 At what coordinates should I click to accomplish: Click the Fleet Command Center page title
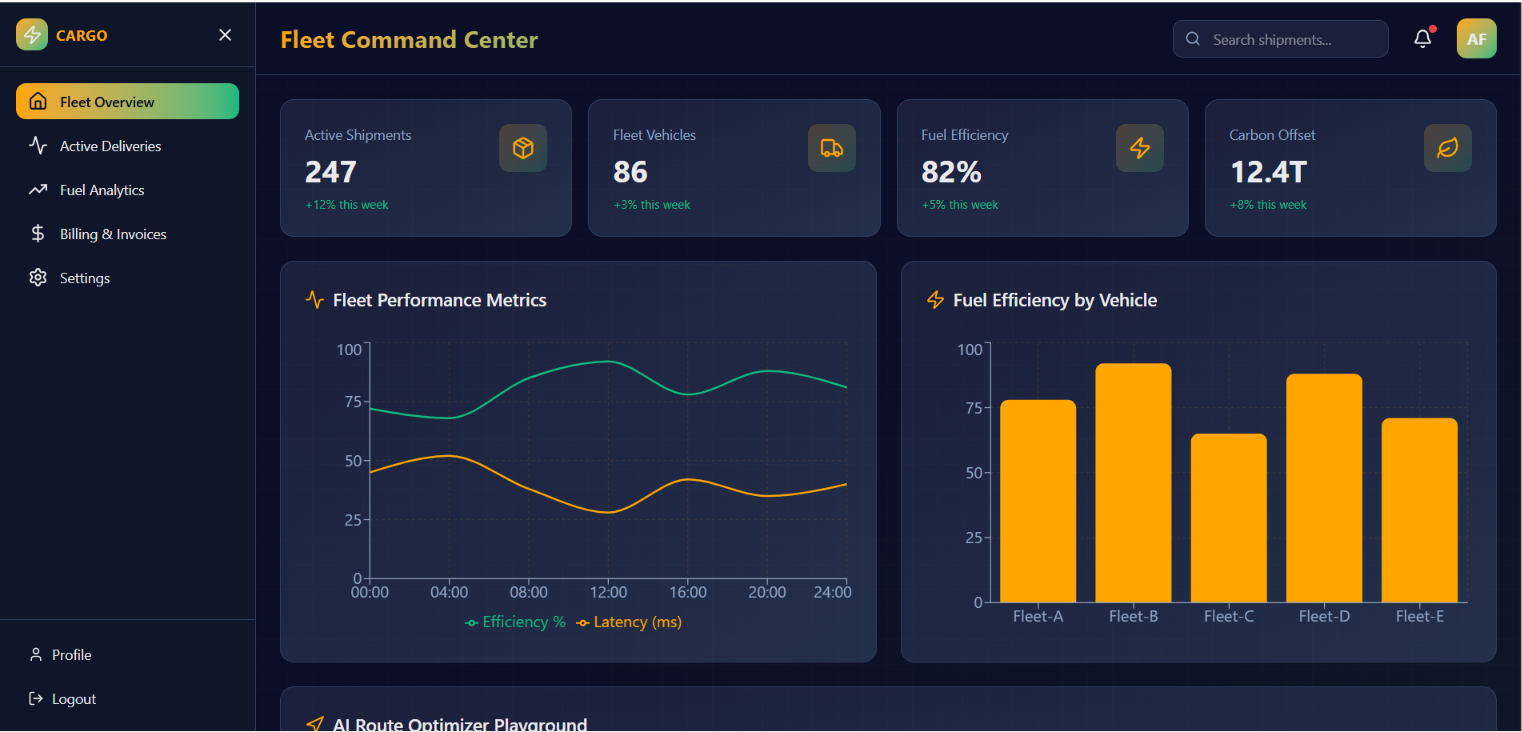[409, 40]
